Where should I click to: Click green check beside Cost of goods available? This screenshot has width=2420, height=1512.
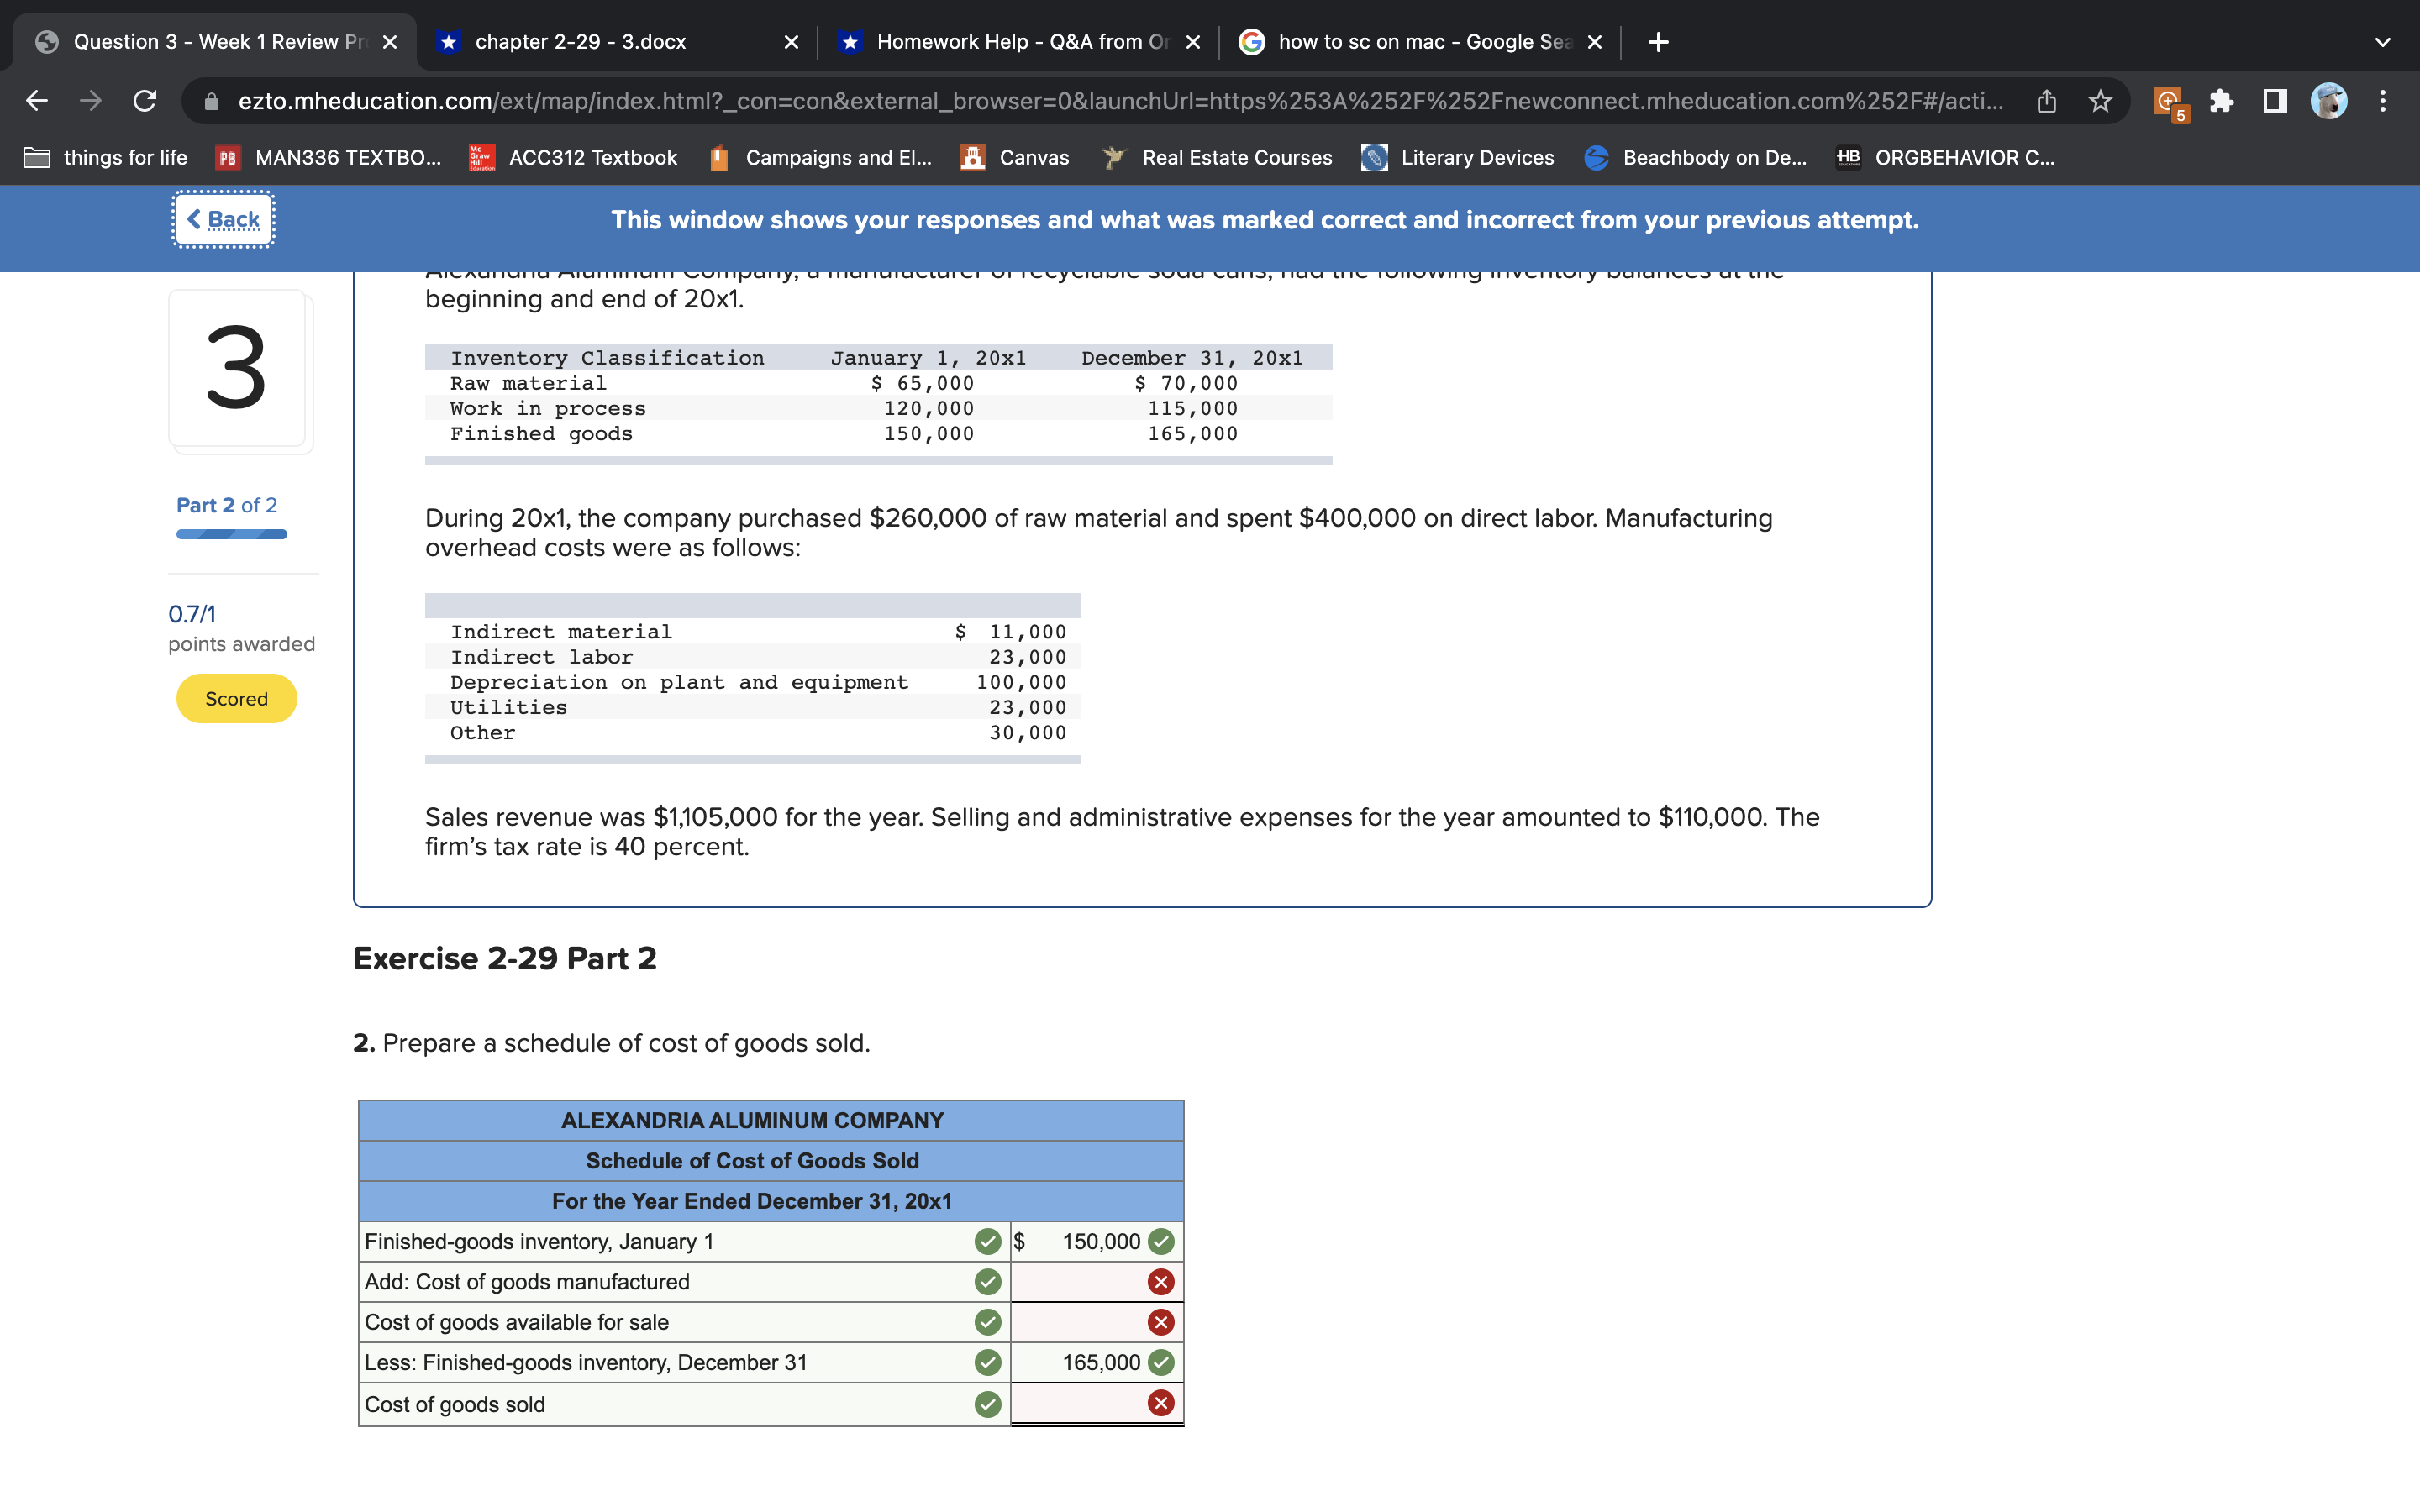(x=988, y=1322)
